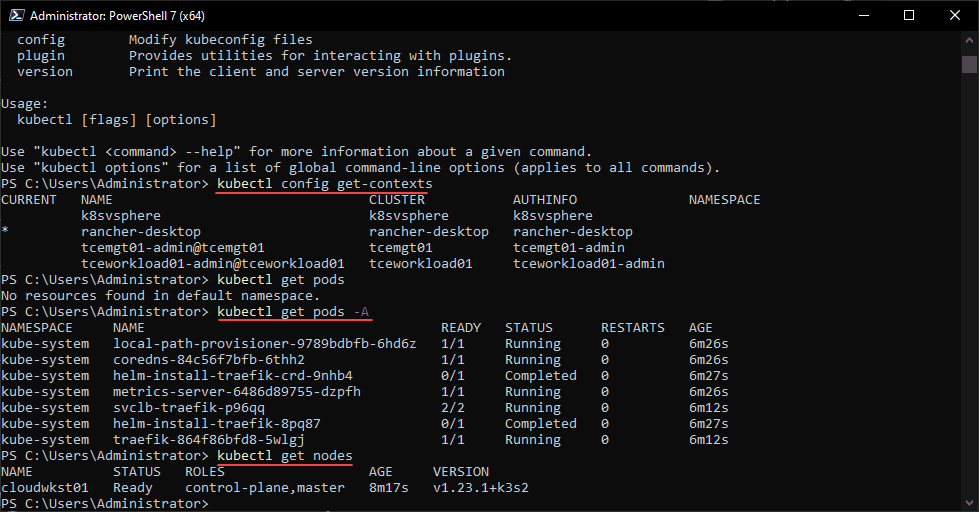
Task: Click the 'kubectl get pods -A' command
Action: pyautogui.click(x=293, y=312)
